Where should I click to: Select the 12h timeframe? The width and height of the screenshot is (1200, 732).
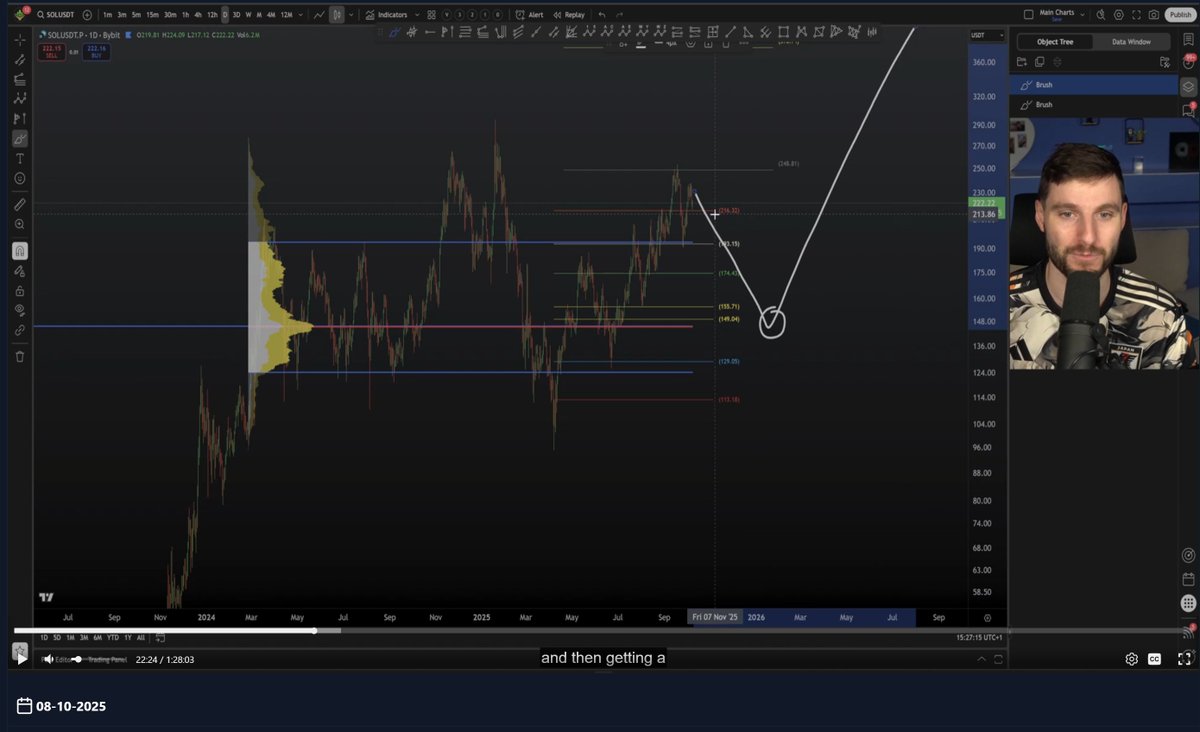212,15
